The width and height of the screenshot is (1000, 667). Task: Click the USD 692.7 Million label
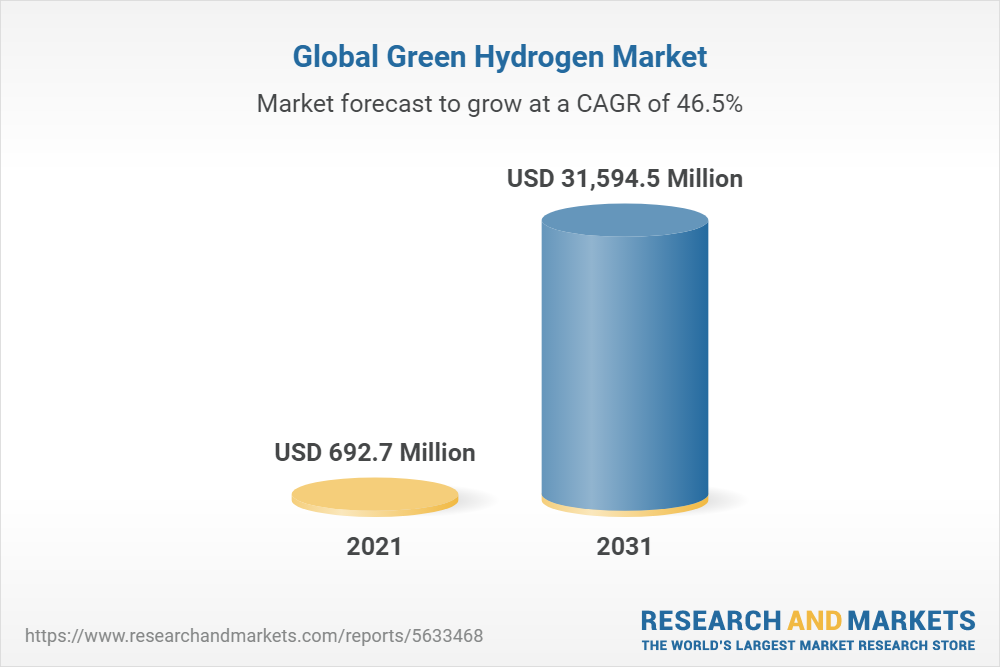click(375, 453)
